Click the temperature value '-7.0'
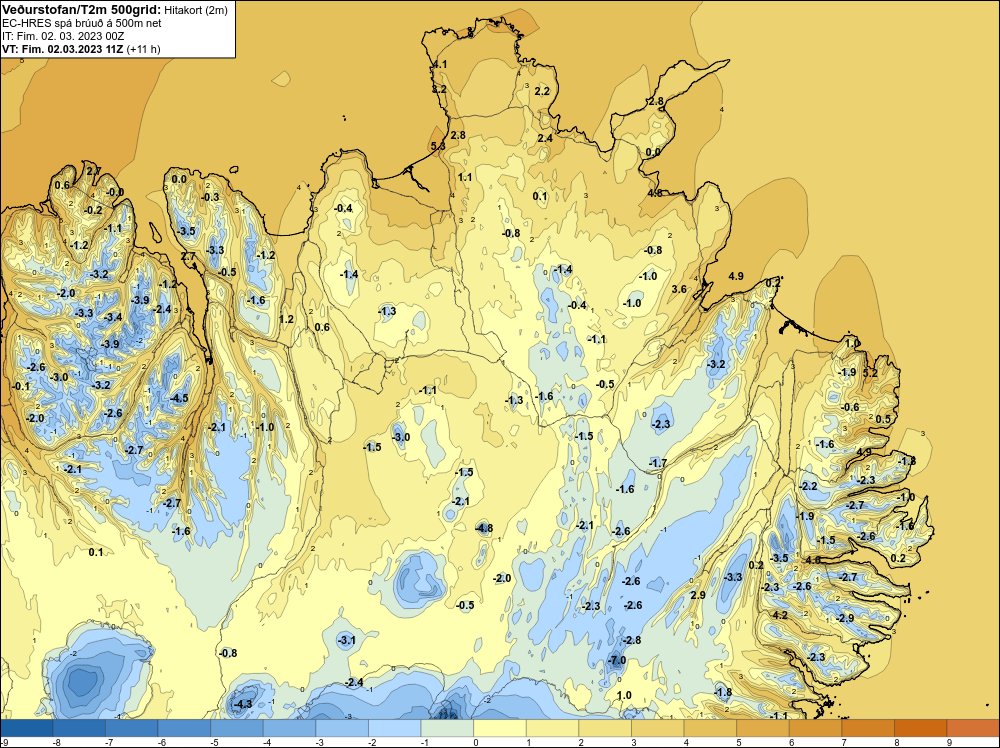Screen dimensions: 1000x748 tap(617, 661)
